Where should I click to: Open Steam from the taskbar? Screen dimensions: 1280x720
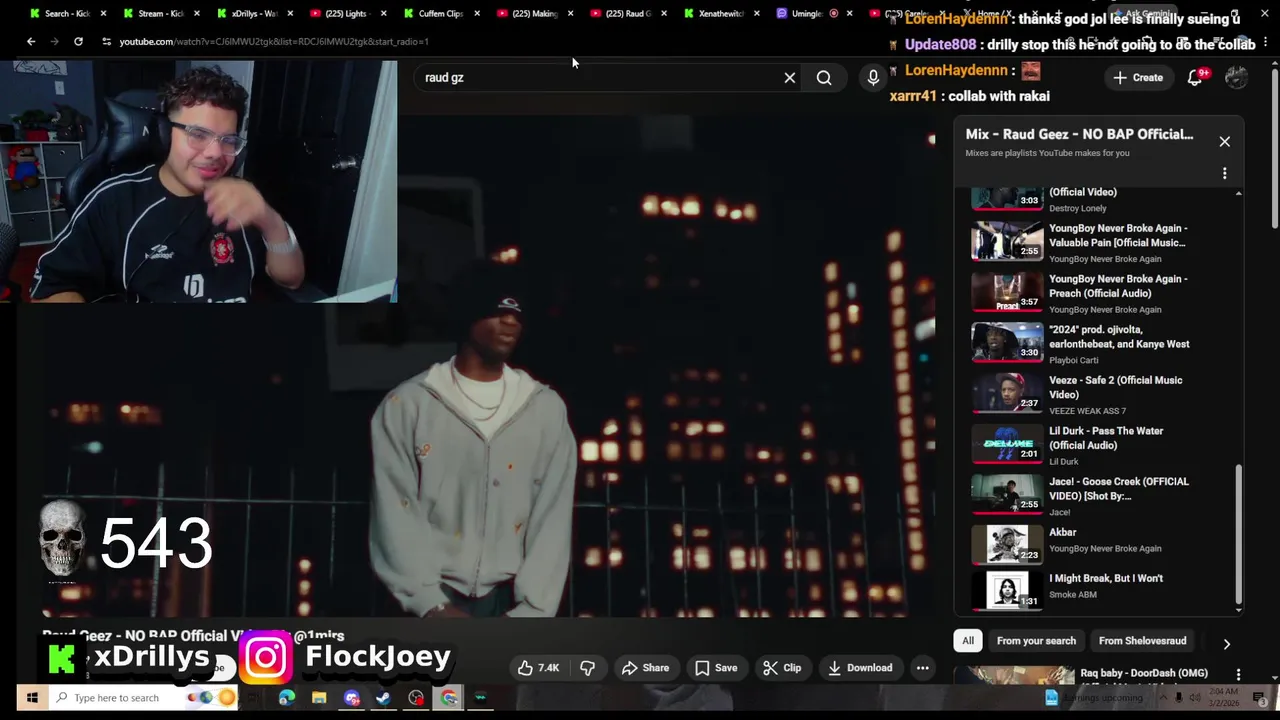(x=384, y=697)
